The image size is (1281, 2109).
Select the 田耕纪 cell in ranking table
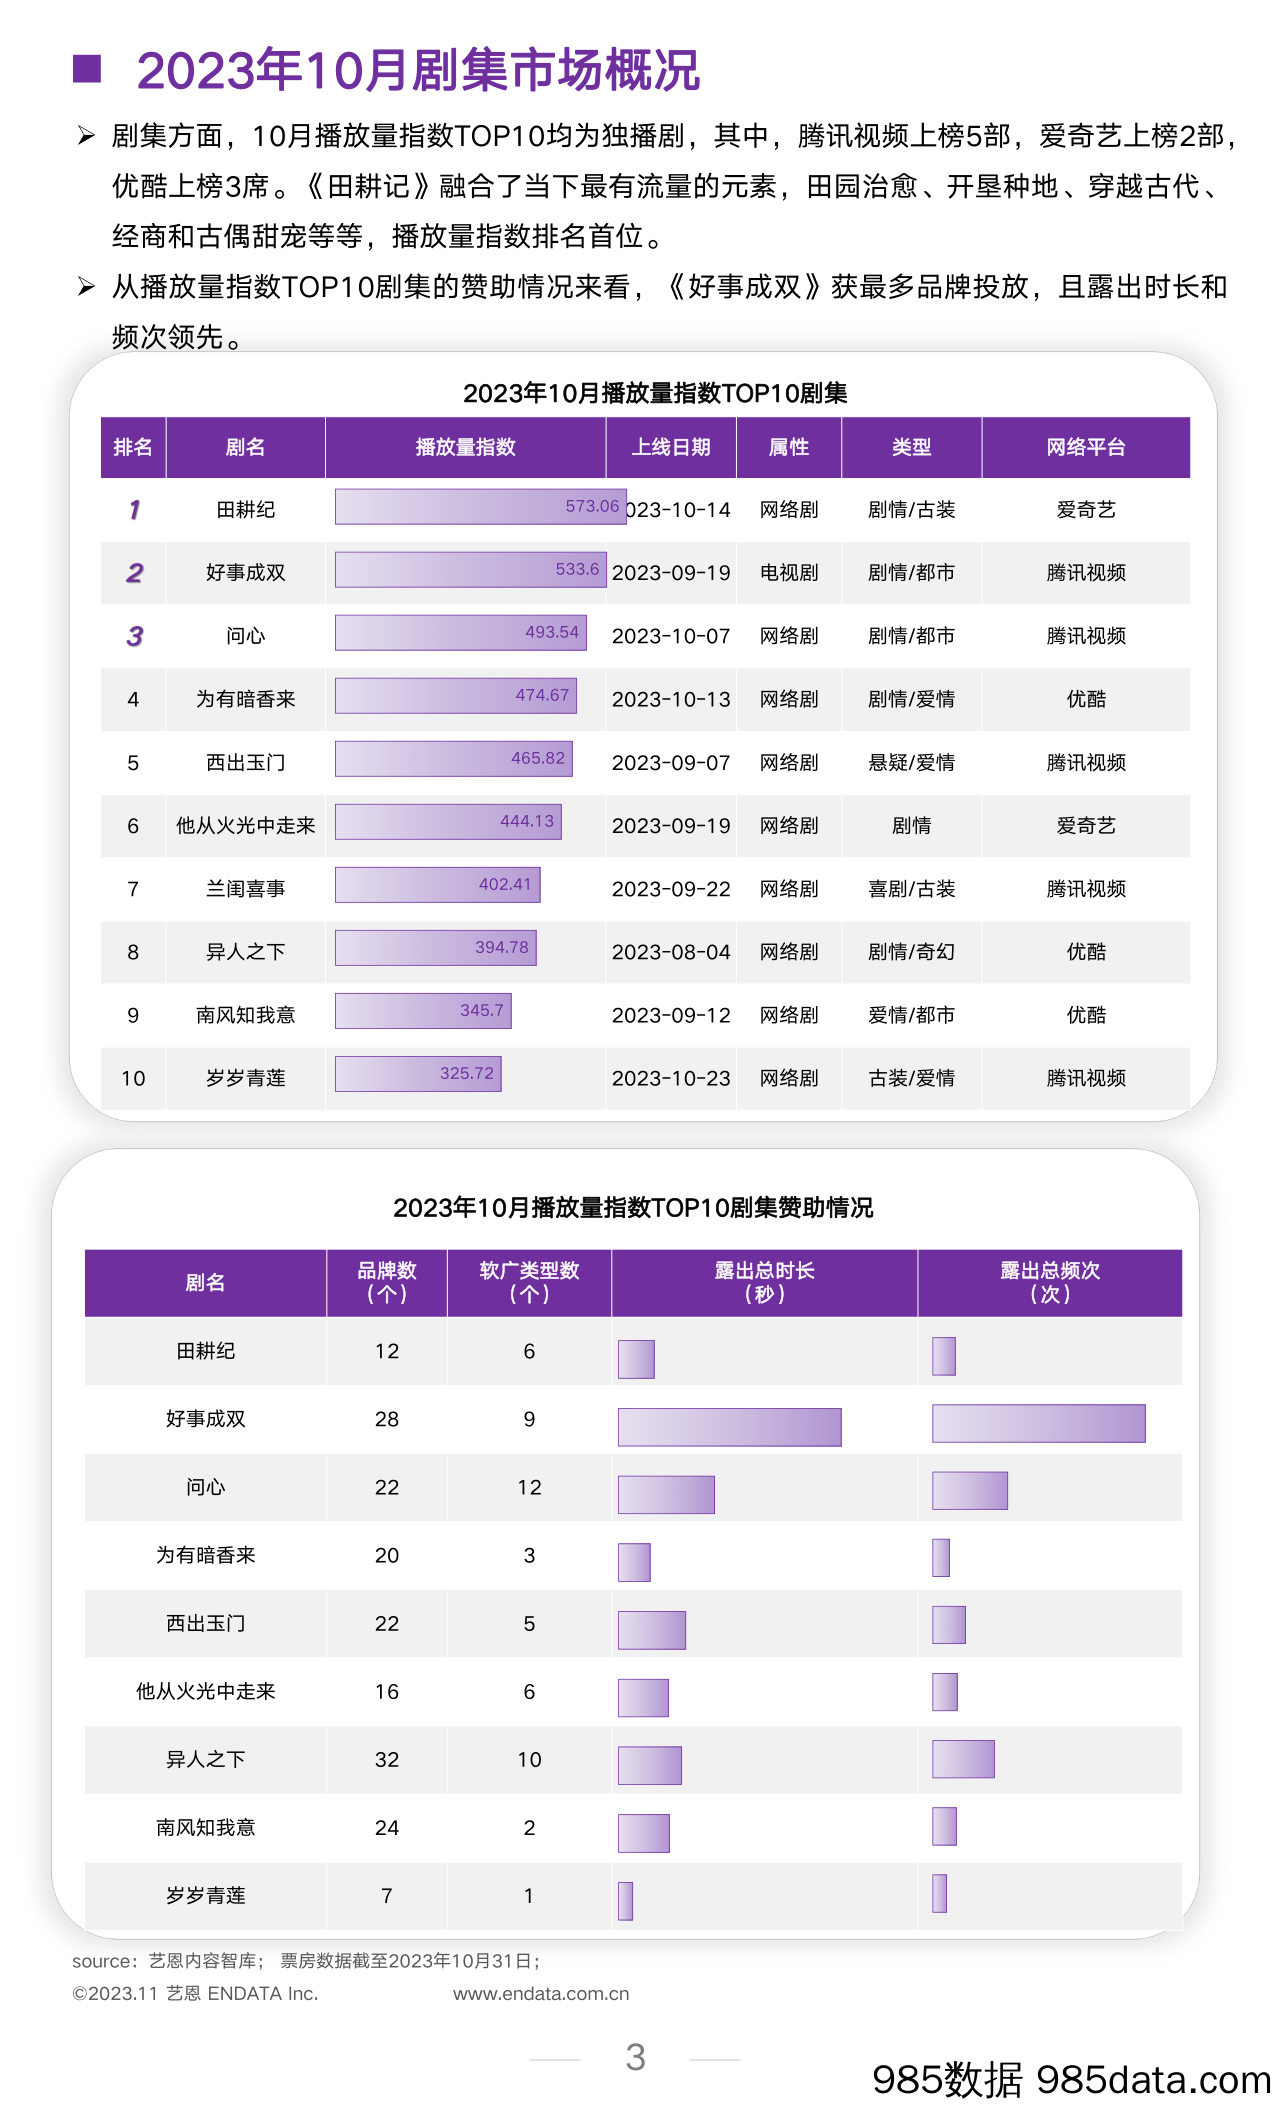point(245,510)
